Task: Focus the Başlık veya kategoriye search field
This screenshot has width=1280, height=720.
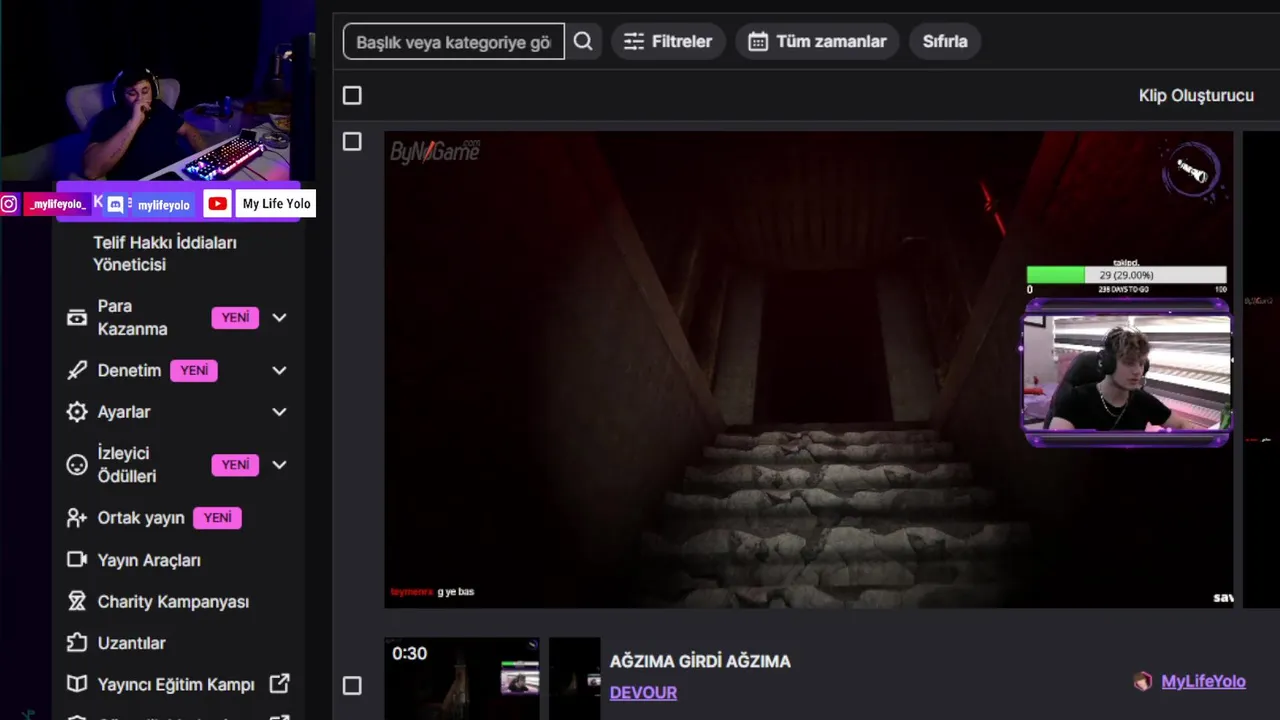Action: click(x=454, y=41)
